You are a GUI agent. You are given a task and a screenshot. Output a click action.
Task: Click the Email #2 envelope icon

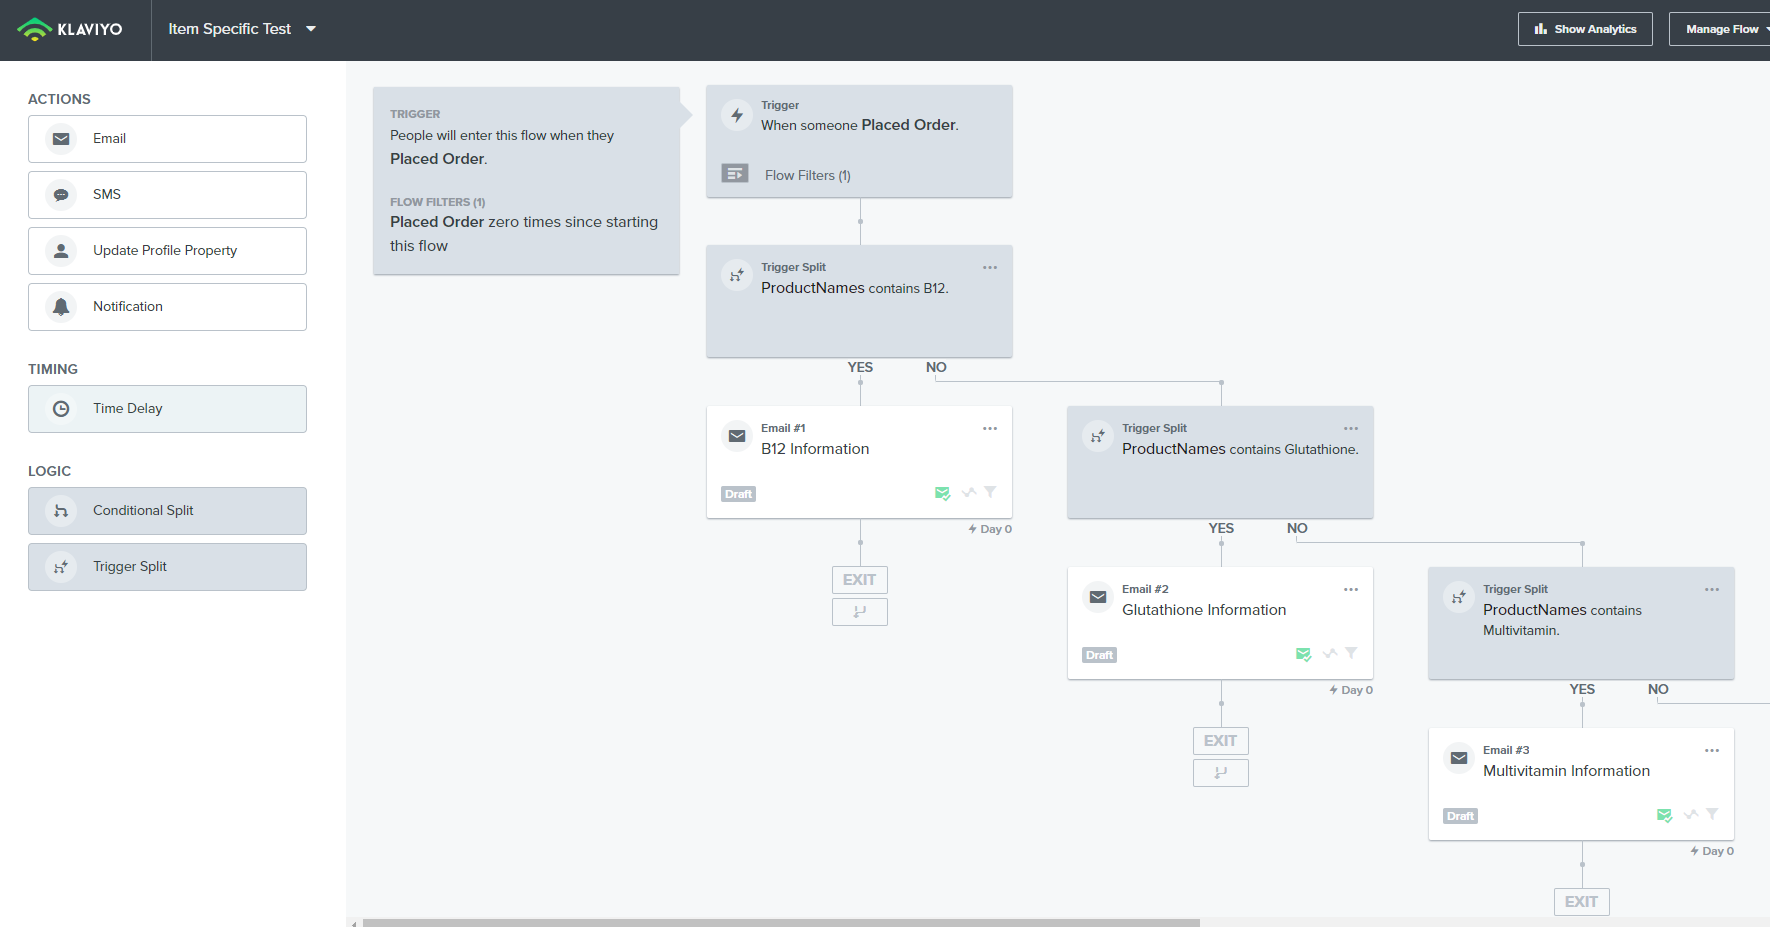pos(1098,597)
